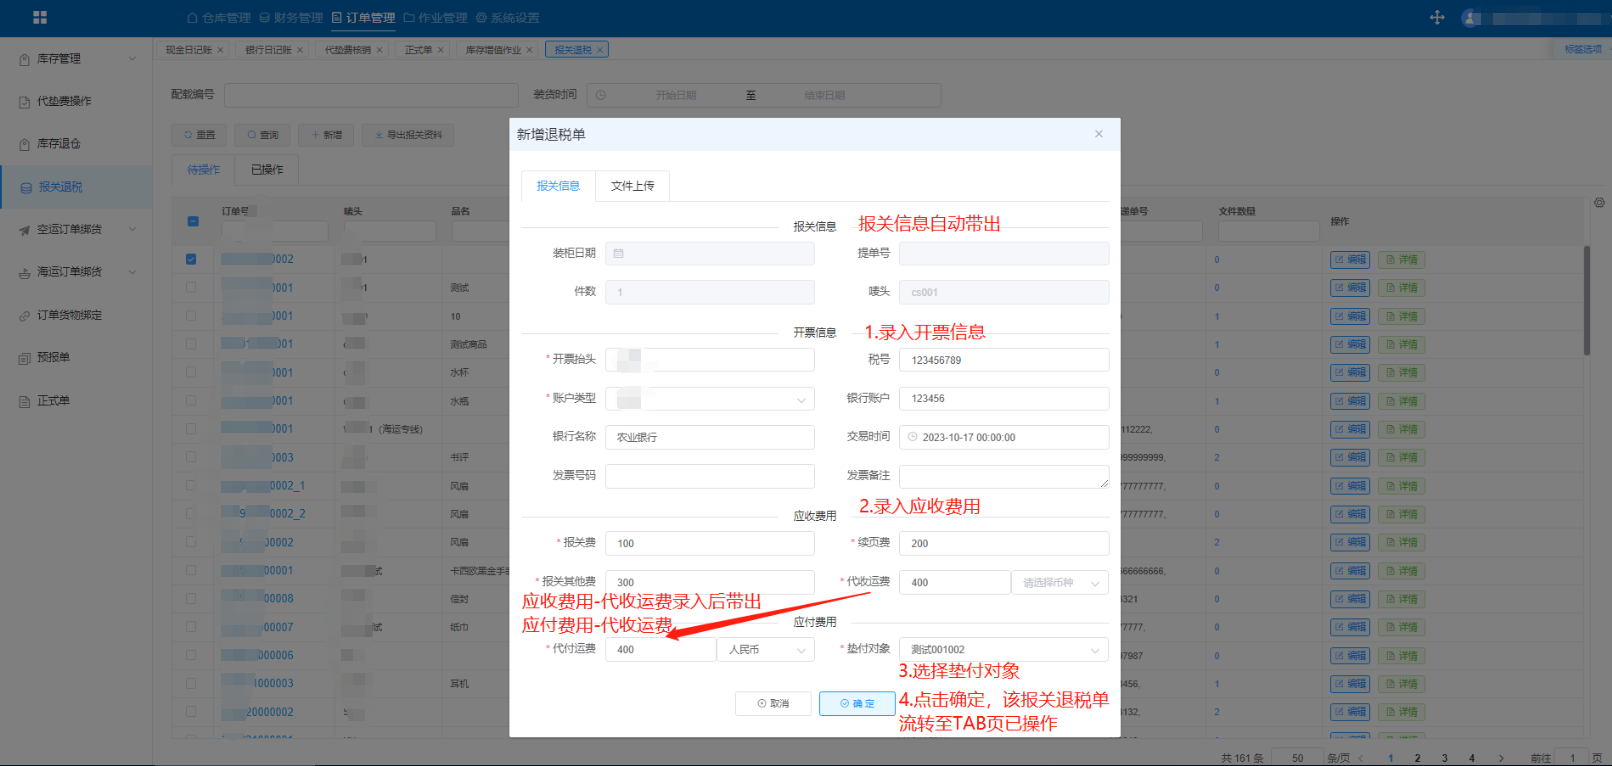This screenshot has height=766, width=1612.
Task: Click the 确定 button
Action: pos(857,704)
